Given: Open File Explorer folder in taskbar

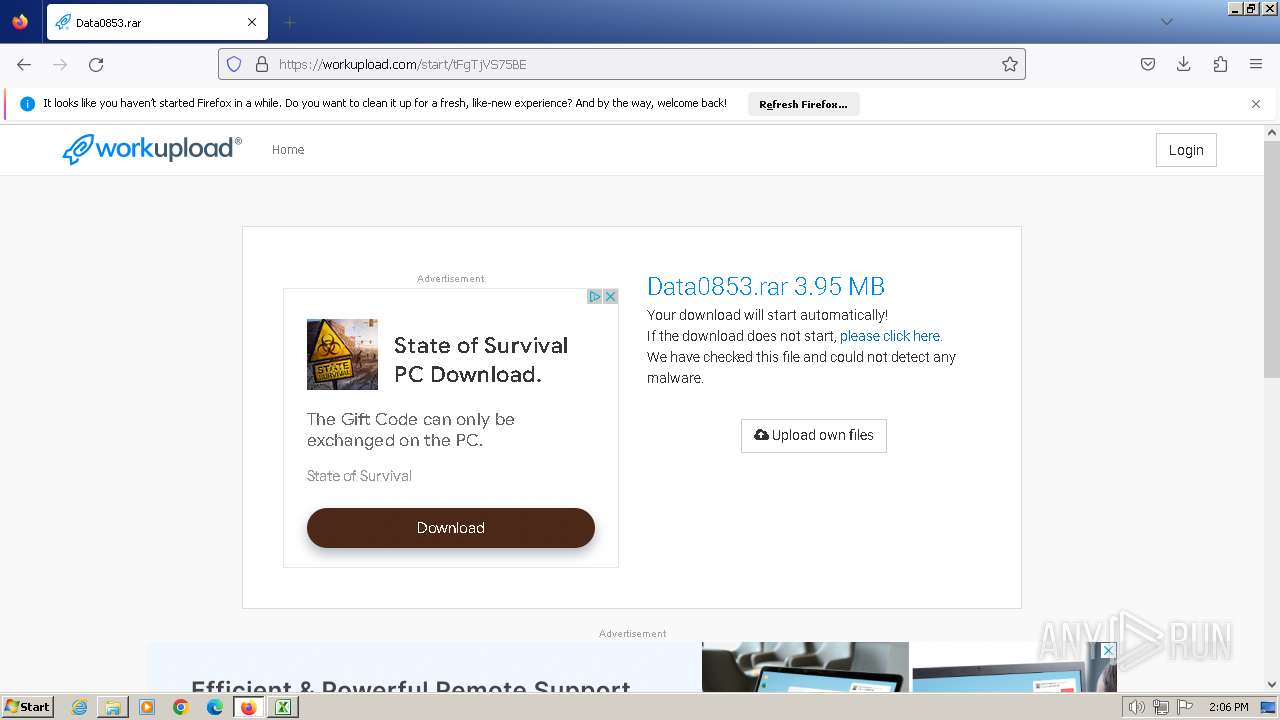Looking at the screenshot, I should tap(113, 707).
